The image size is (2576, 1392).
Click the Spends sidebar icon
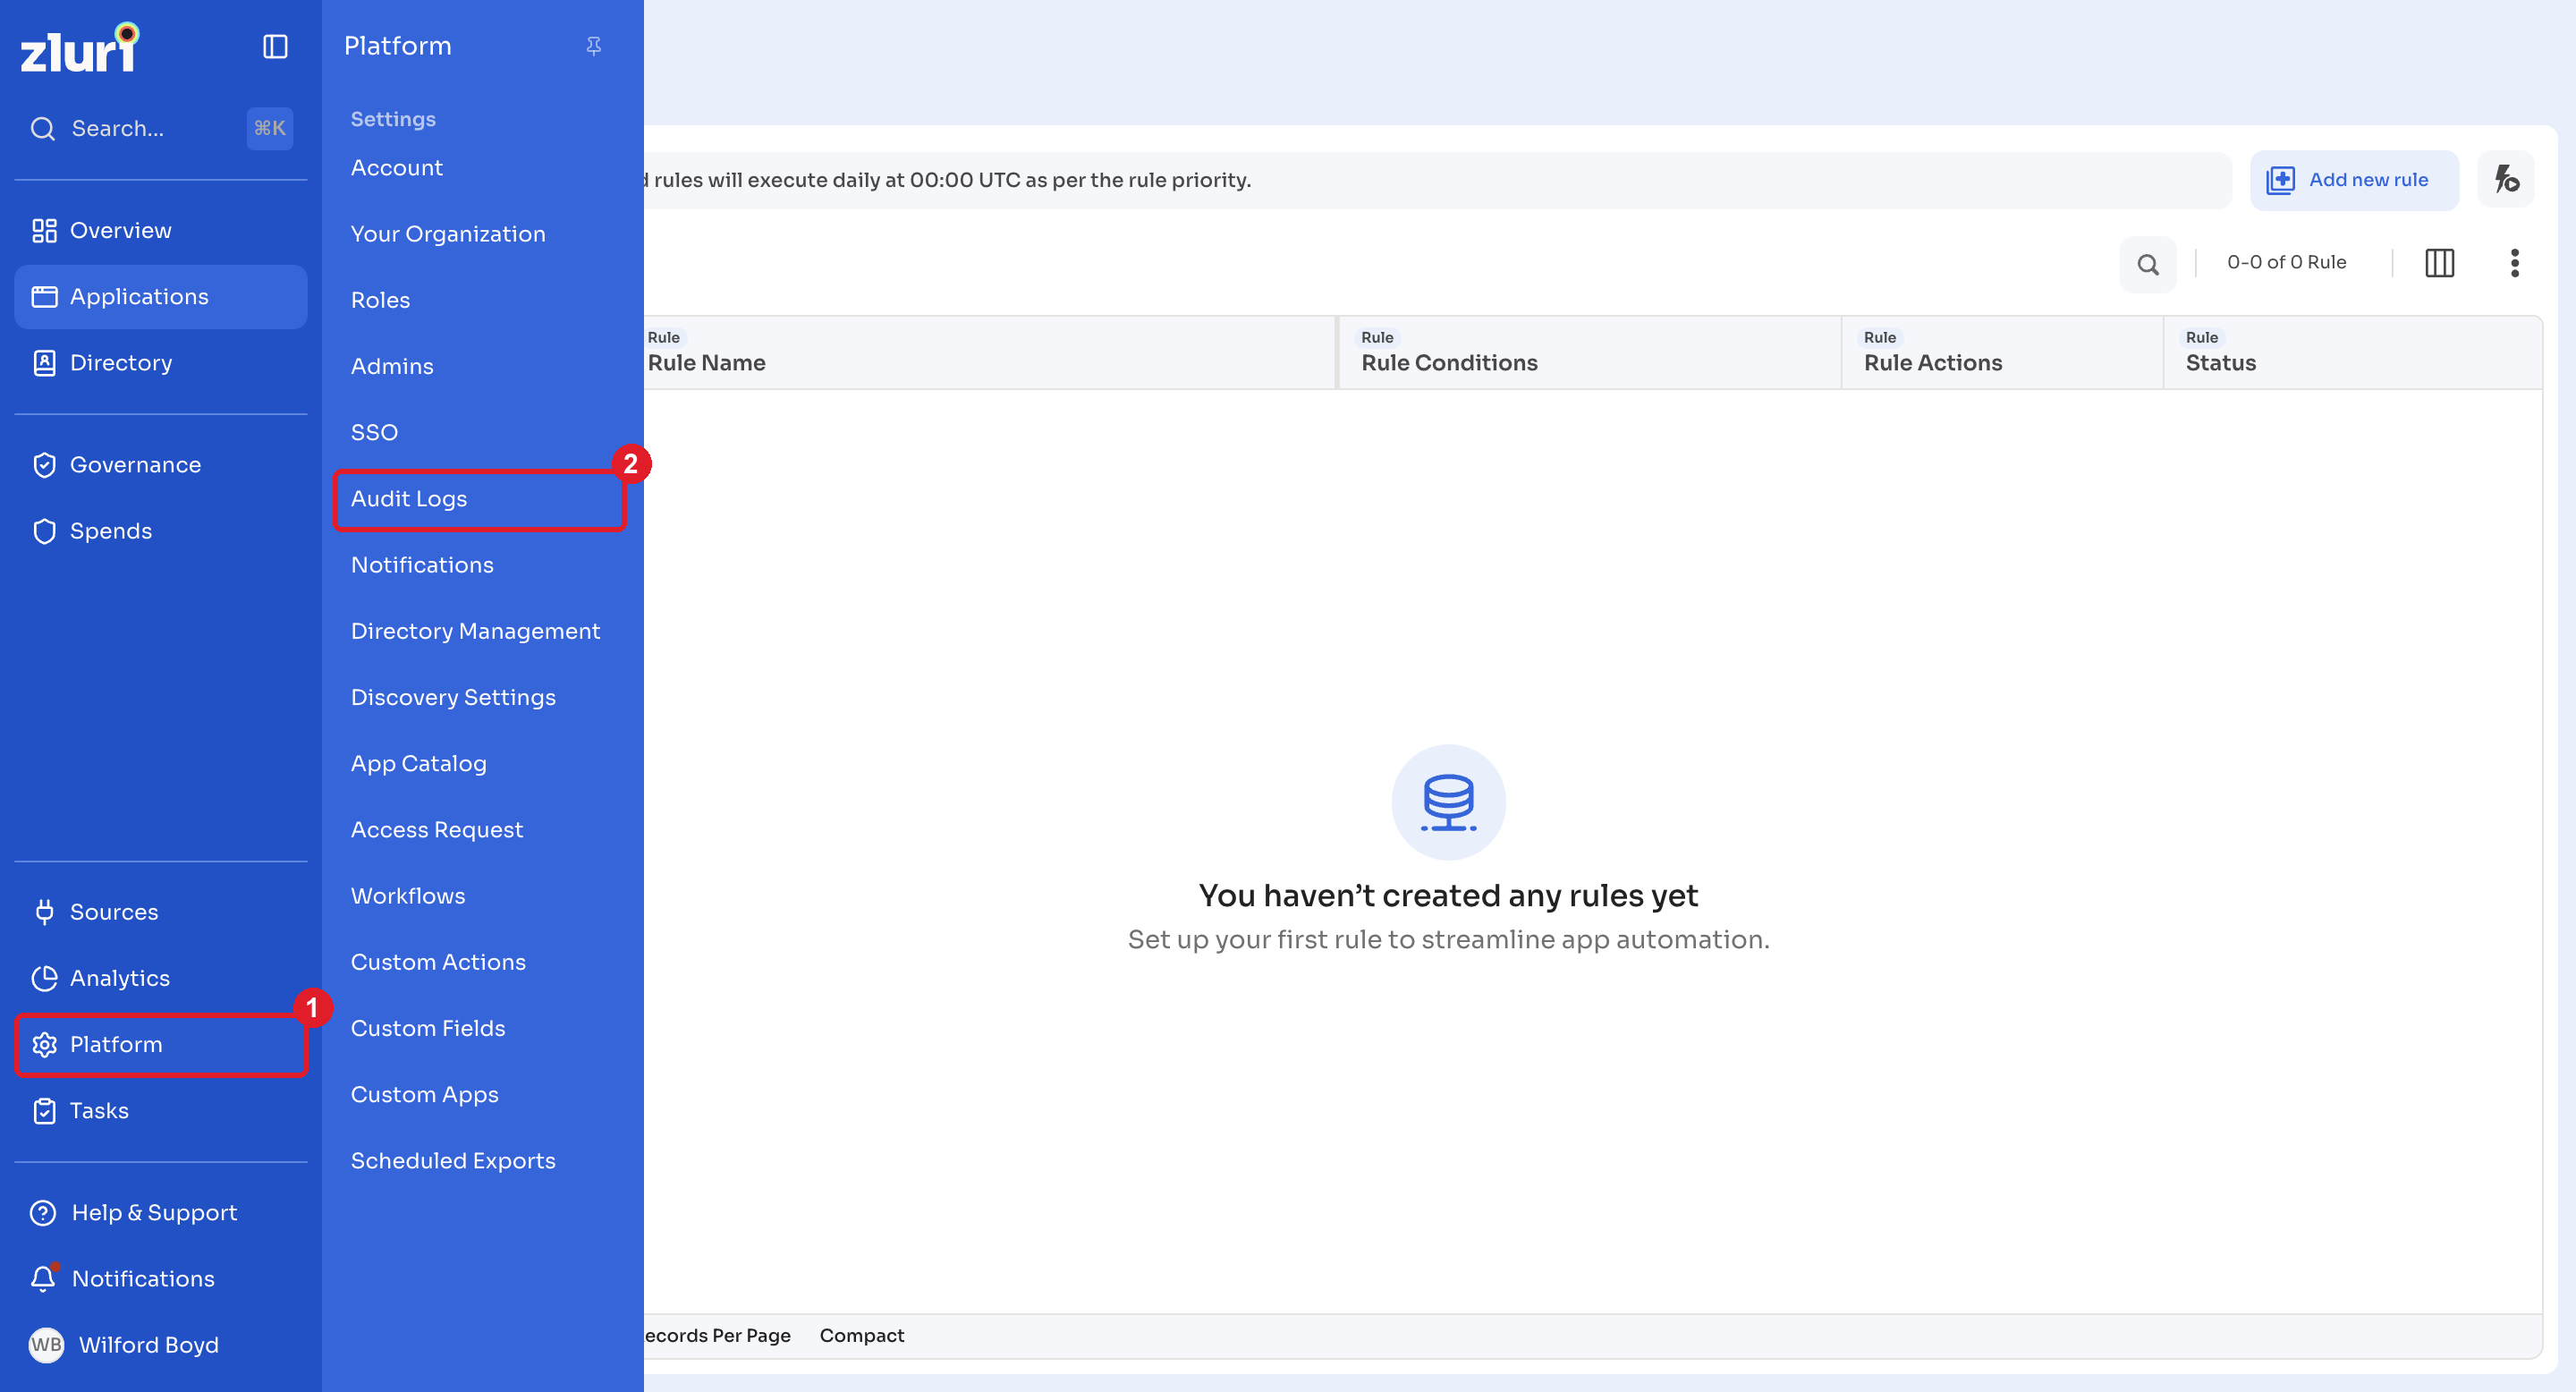[44, 531]
